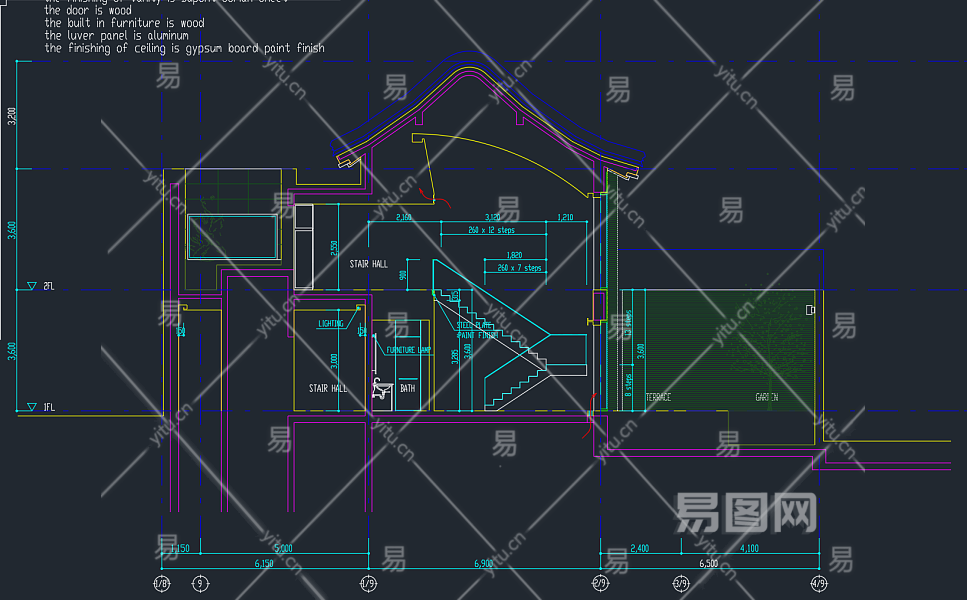Screen dimensions: 967x600
Task: Select the small wall fixture on the garden wall
Action: pos(810,310)
